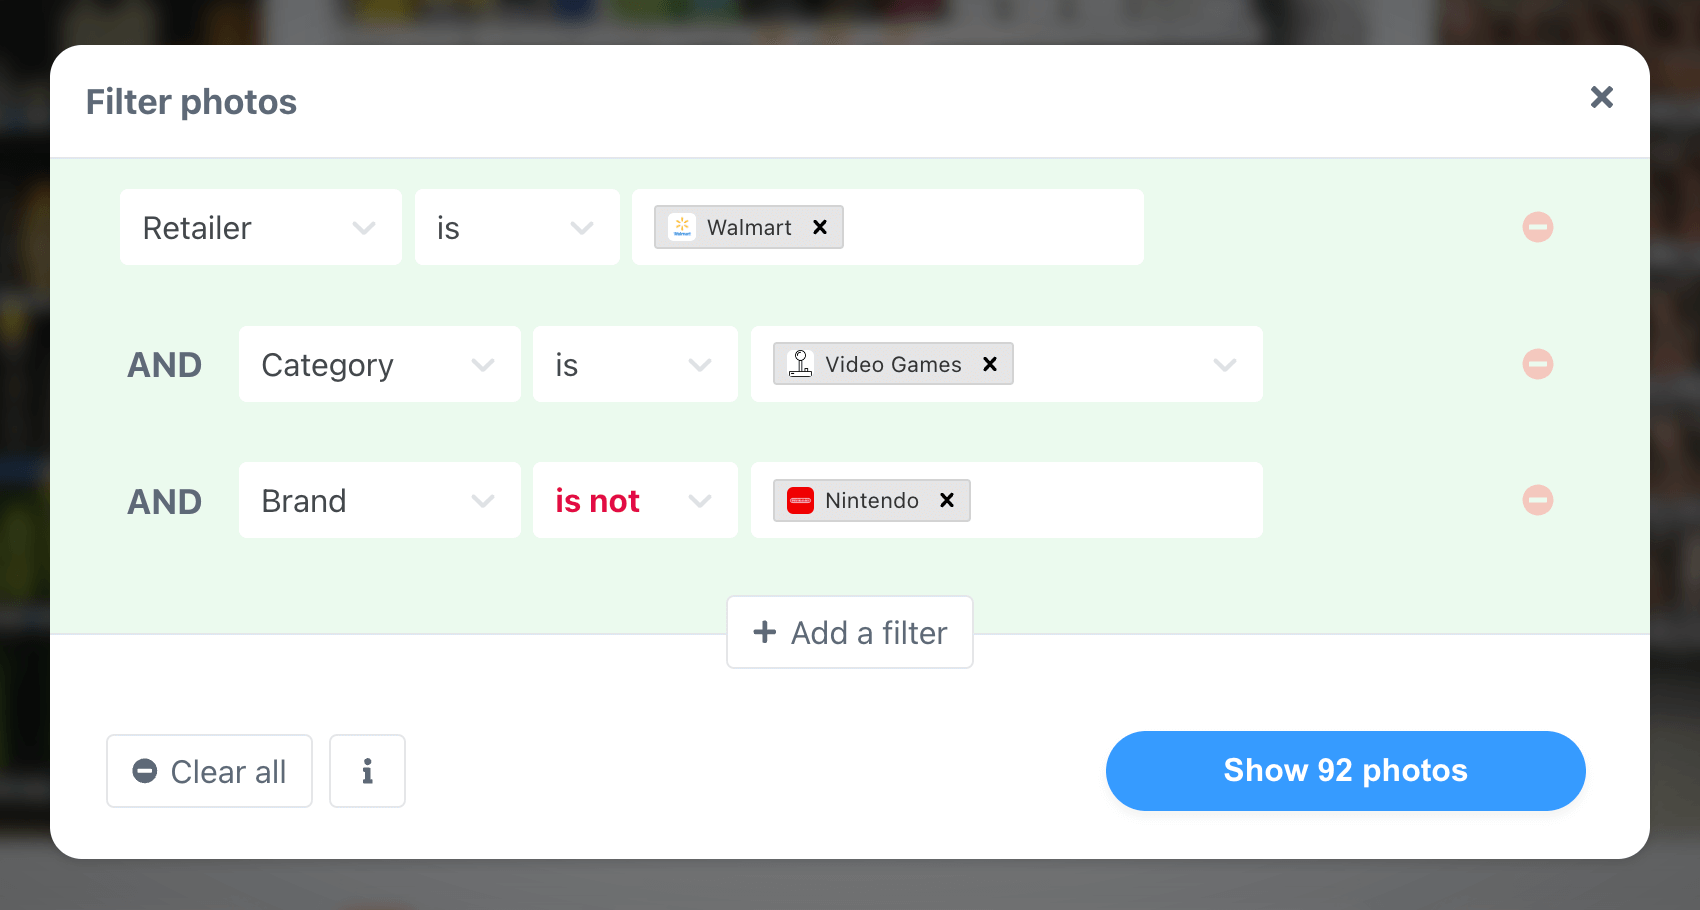The width and height of the screenshot is (1700, 910).
Task: Click Add a filter button
Action: click(849, 632)
